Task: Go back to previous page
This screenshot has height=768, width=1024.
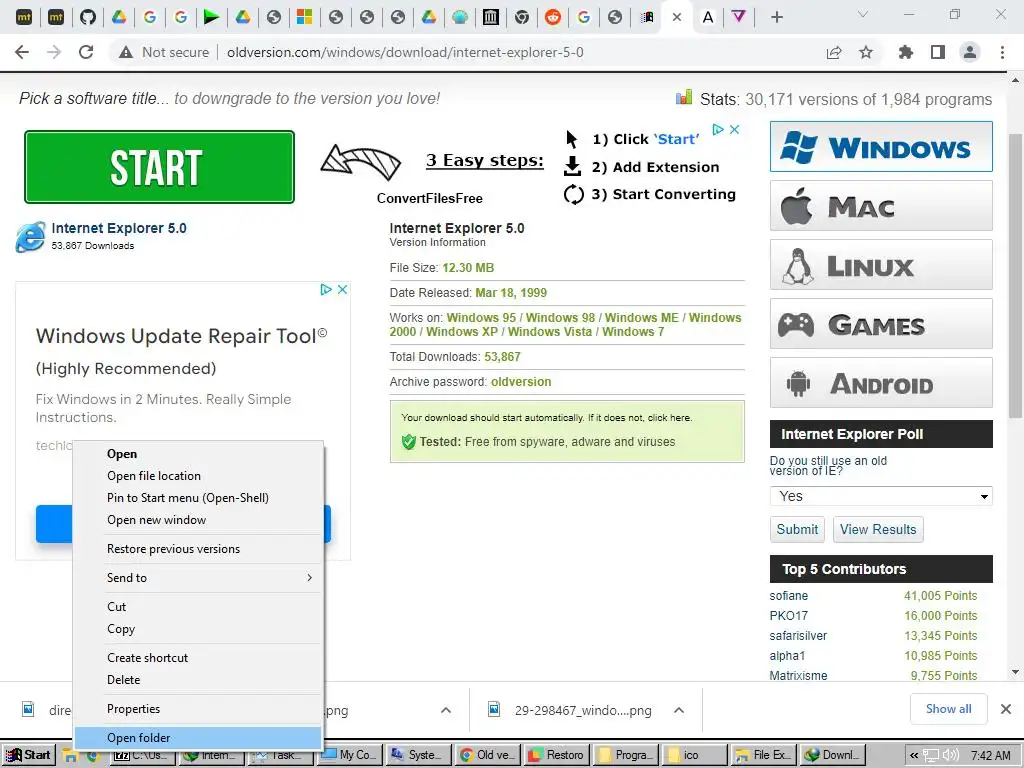Action: coord(22,52)
